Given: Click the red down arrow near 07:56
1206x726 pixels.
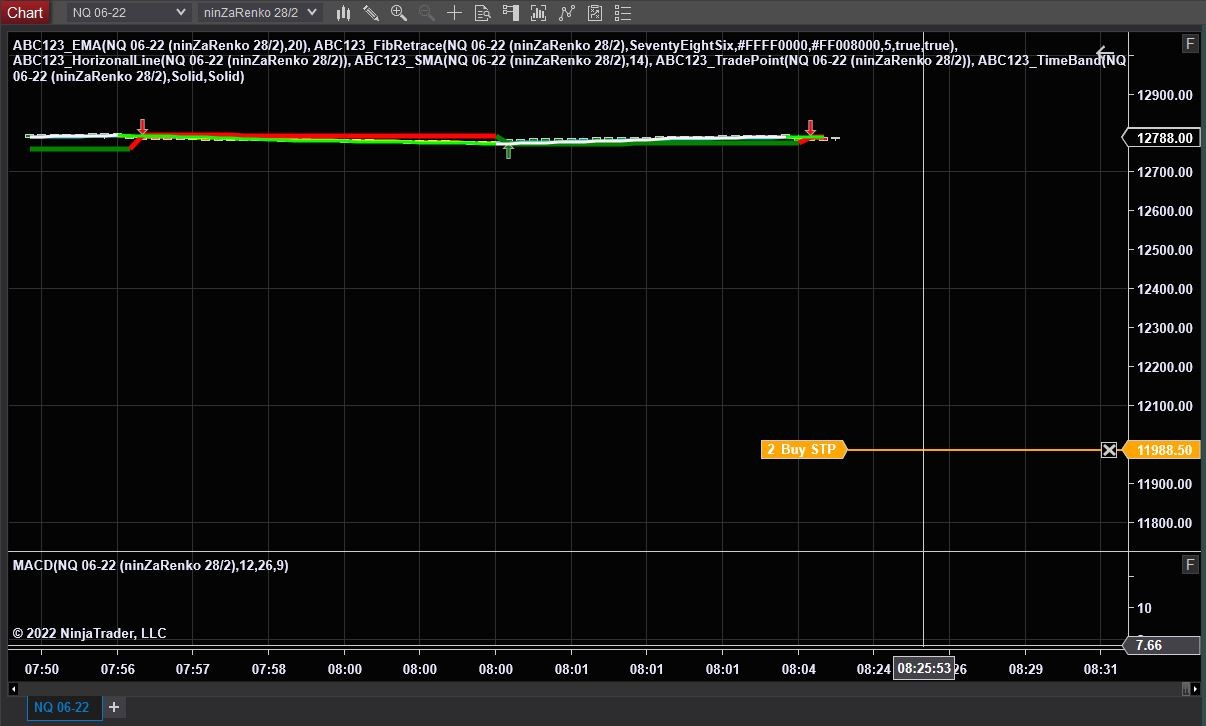Looking at the screenshot, I should pyautogui.click(x=143, y=126).
